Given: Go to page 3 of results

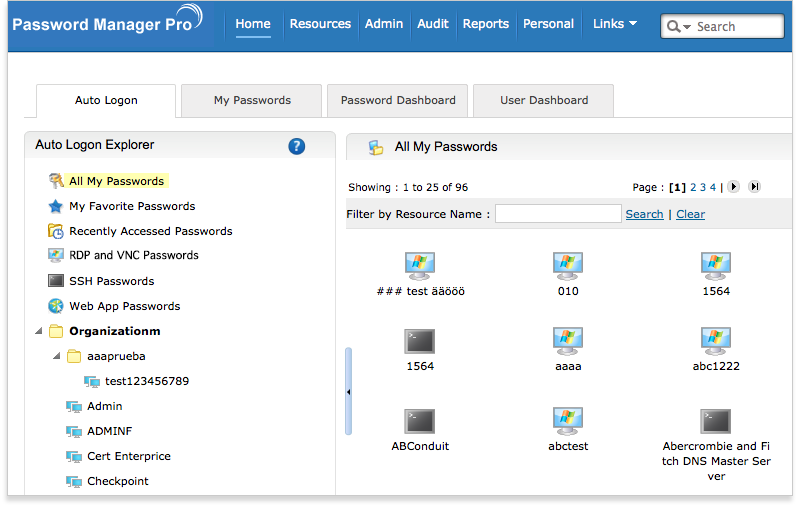Looking at the screenshot, I should 704,187.
